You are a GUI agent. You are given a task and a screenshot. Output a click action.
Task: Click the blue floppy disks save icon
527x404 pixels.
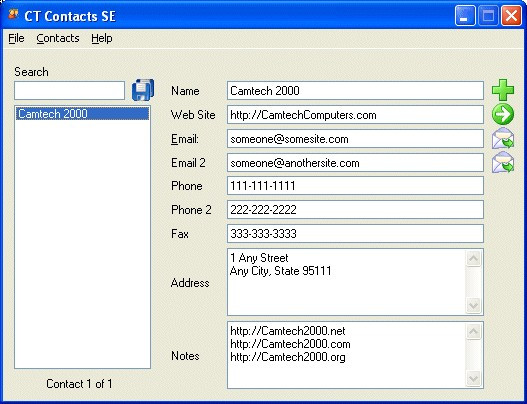coord(143,90)
